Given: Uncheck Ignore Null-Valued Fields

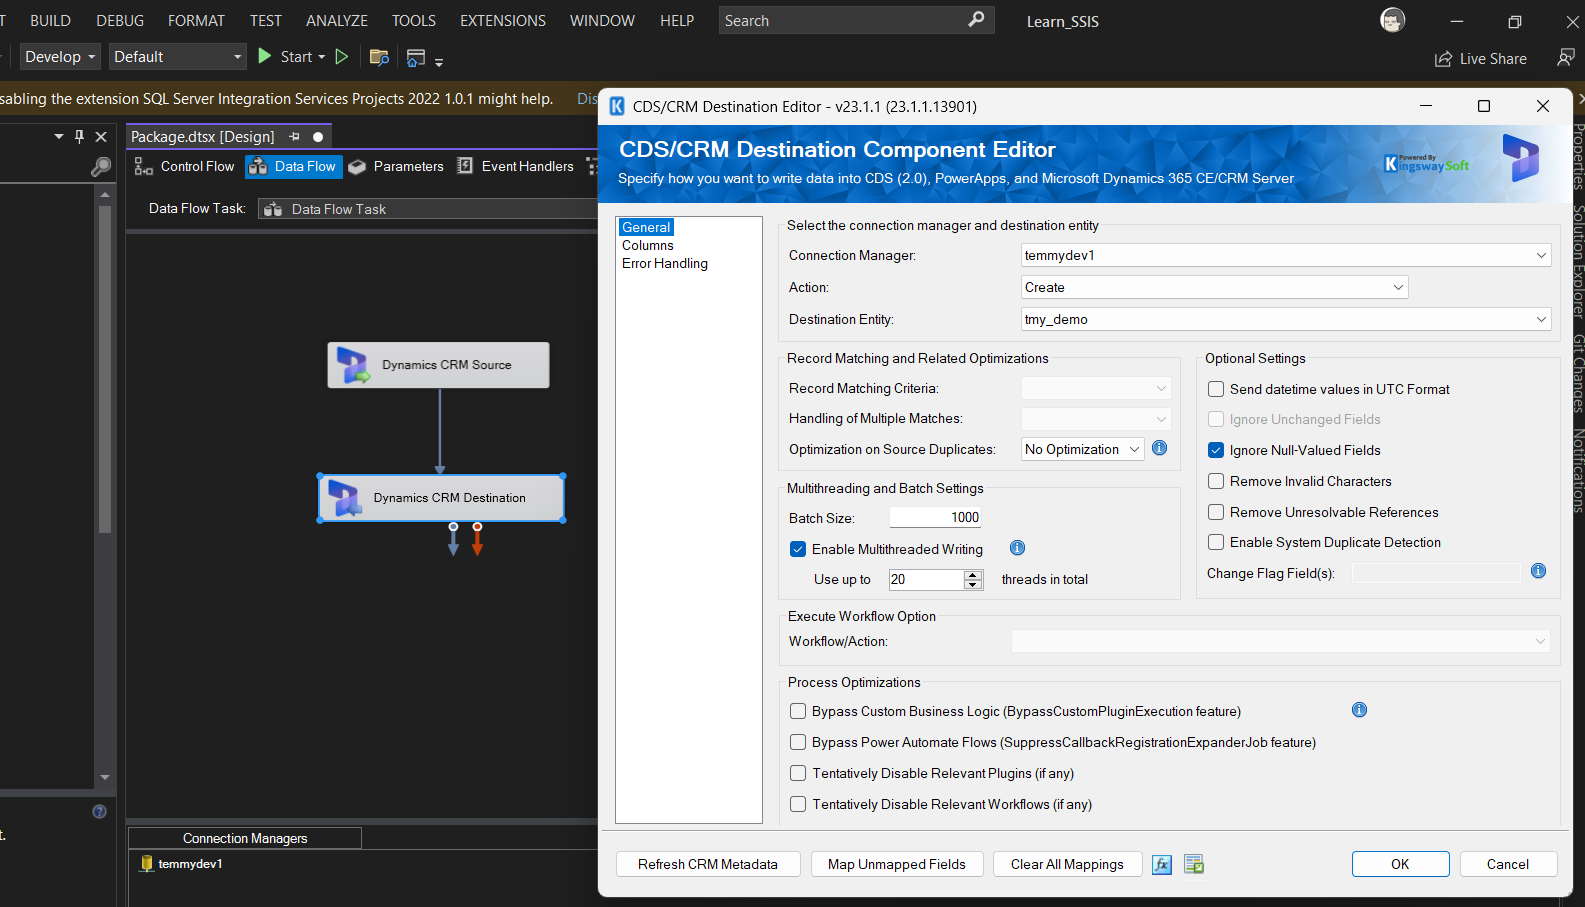Looking at the screenshot, I should click(x=1216, y=450).
